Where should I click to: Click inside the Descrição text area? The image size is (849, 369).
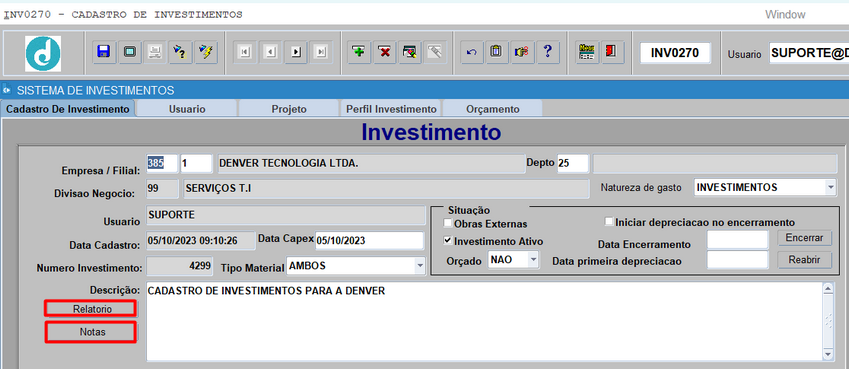coord(485,321)
